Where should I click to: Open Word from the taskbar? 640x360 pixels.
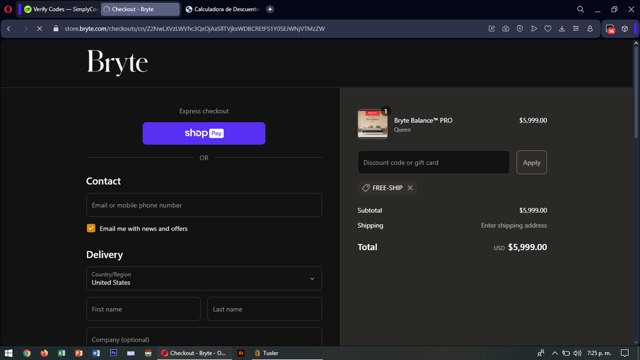tap(96, 353)
